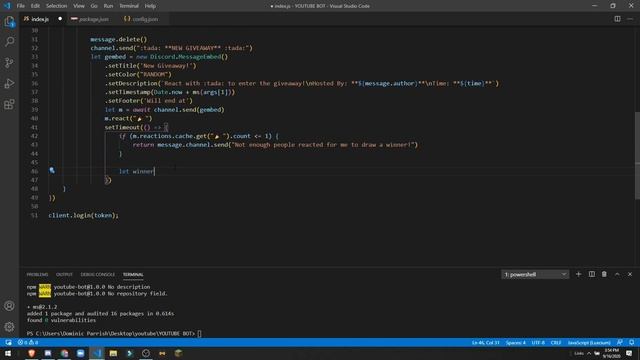Switch to the Debug Console tab
Image resolution: width=640 pixels, height=360 pixels.
(98, 274)
